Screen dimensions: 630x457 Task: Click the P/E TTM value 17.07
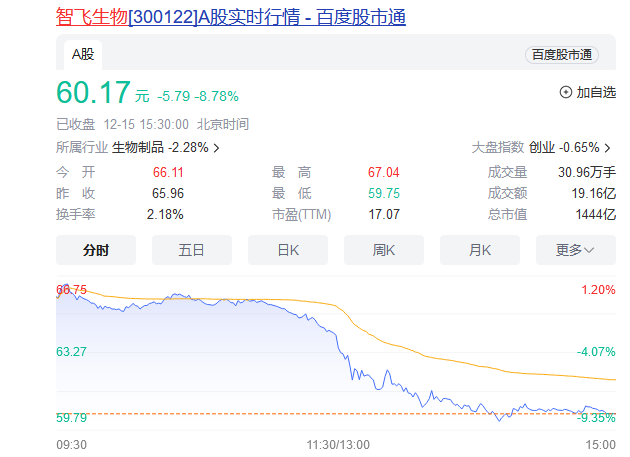[x=384, y=214]
